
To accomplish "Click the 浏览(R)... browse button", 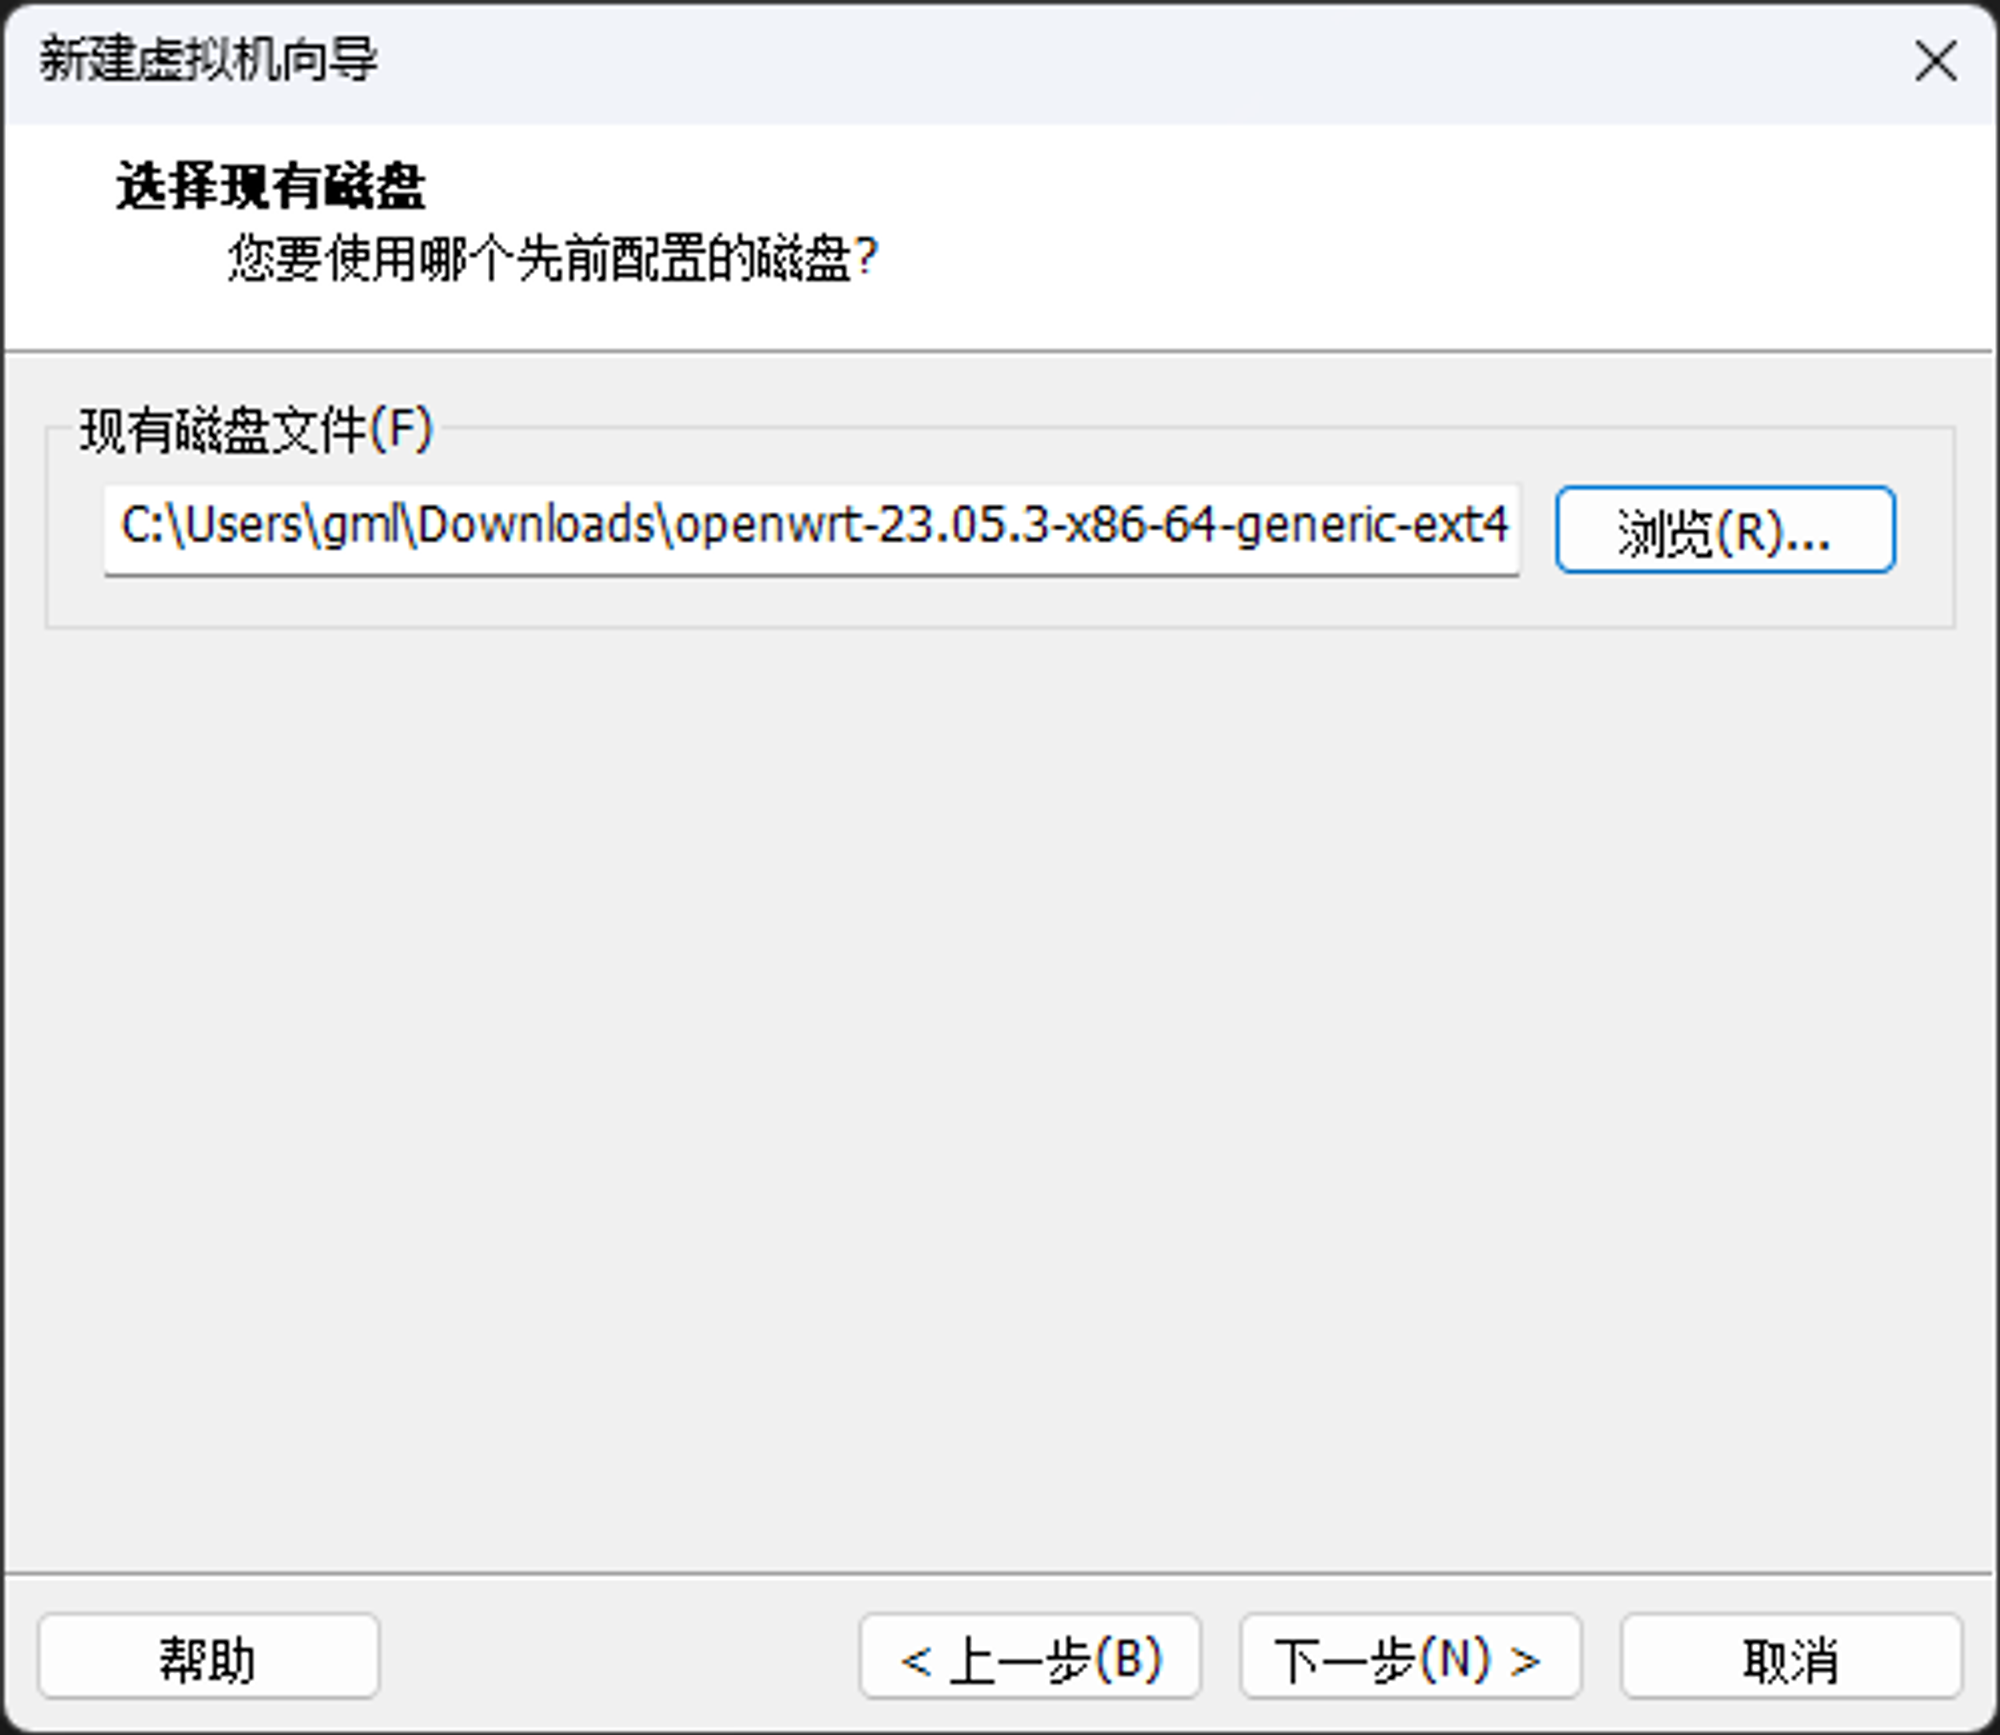I will (1724, 530).
